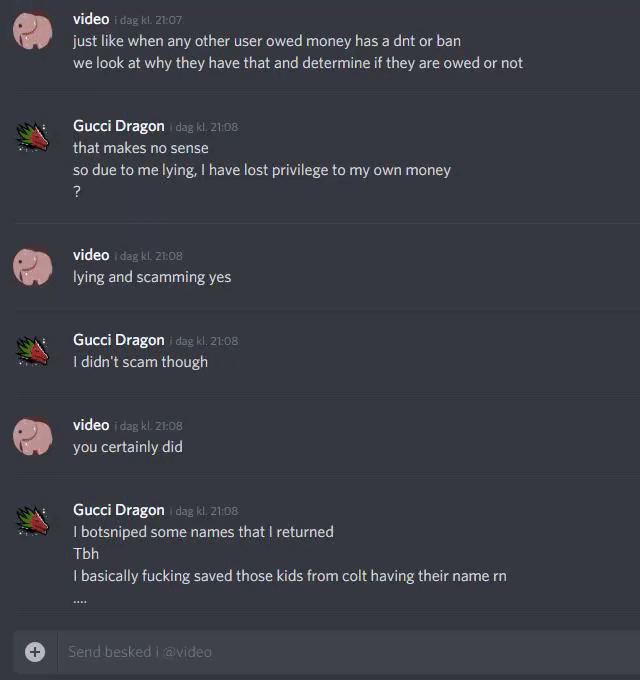This screenshot has width=640, height=680.
Task: Click username 'video' at the 21:07 message
Action: pyautogui.click(x=91, y=19)
